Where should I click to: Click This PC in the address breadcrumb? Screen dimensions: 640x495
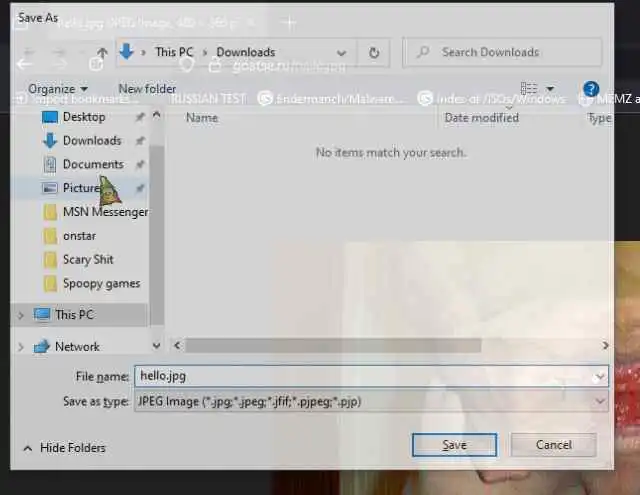click(174, 52)
